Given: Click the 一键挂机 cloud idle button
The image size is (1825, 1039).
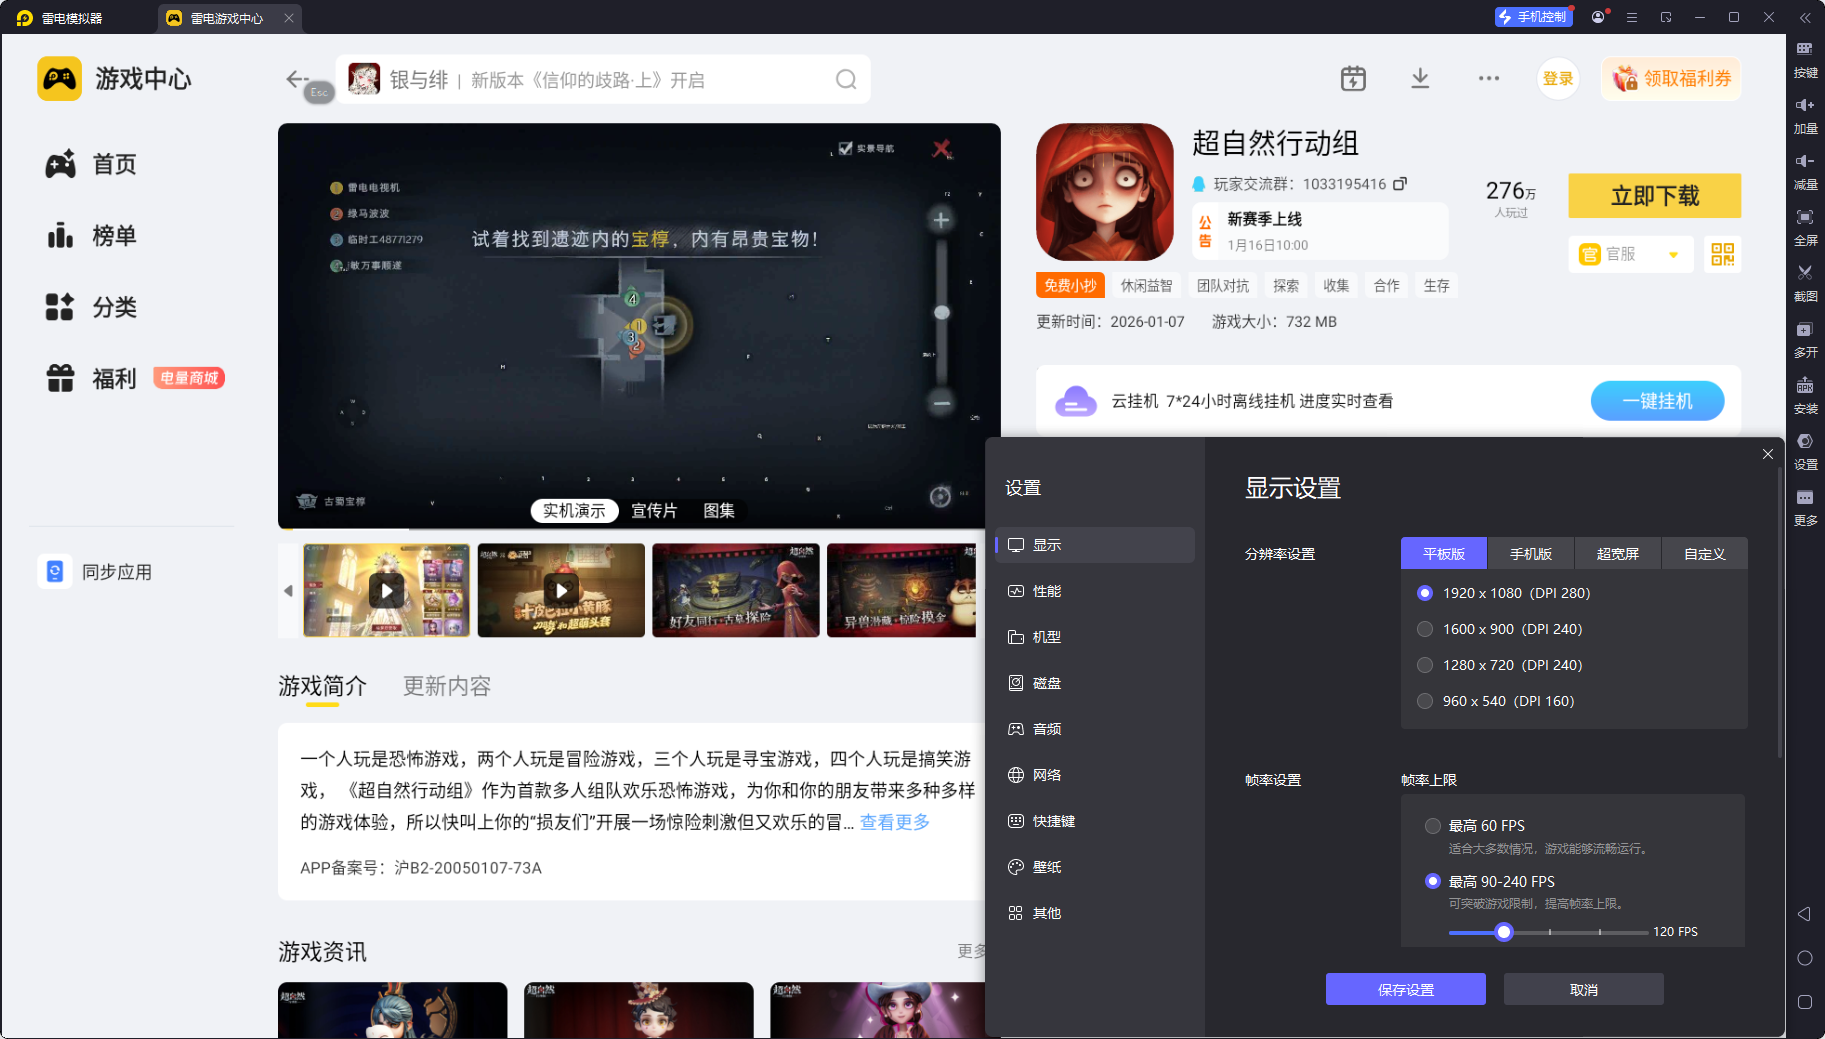Looking at the screenshot, I should pyautogui.click(x=1657, y=401).
